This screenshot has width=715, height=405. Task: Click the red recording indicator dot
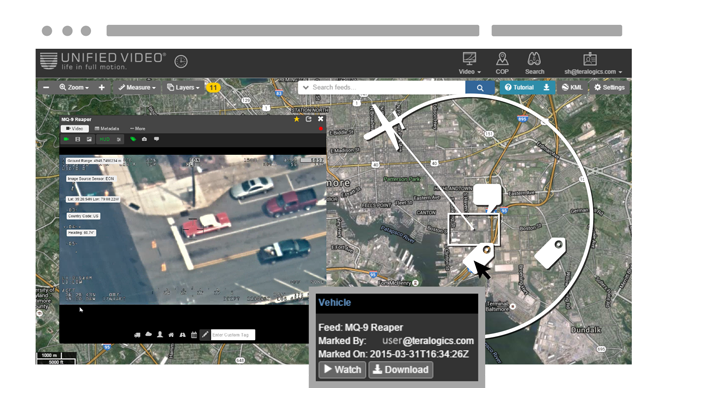(321, 129)
